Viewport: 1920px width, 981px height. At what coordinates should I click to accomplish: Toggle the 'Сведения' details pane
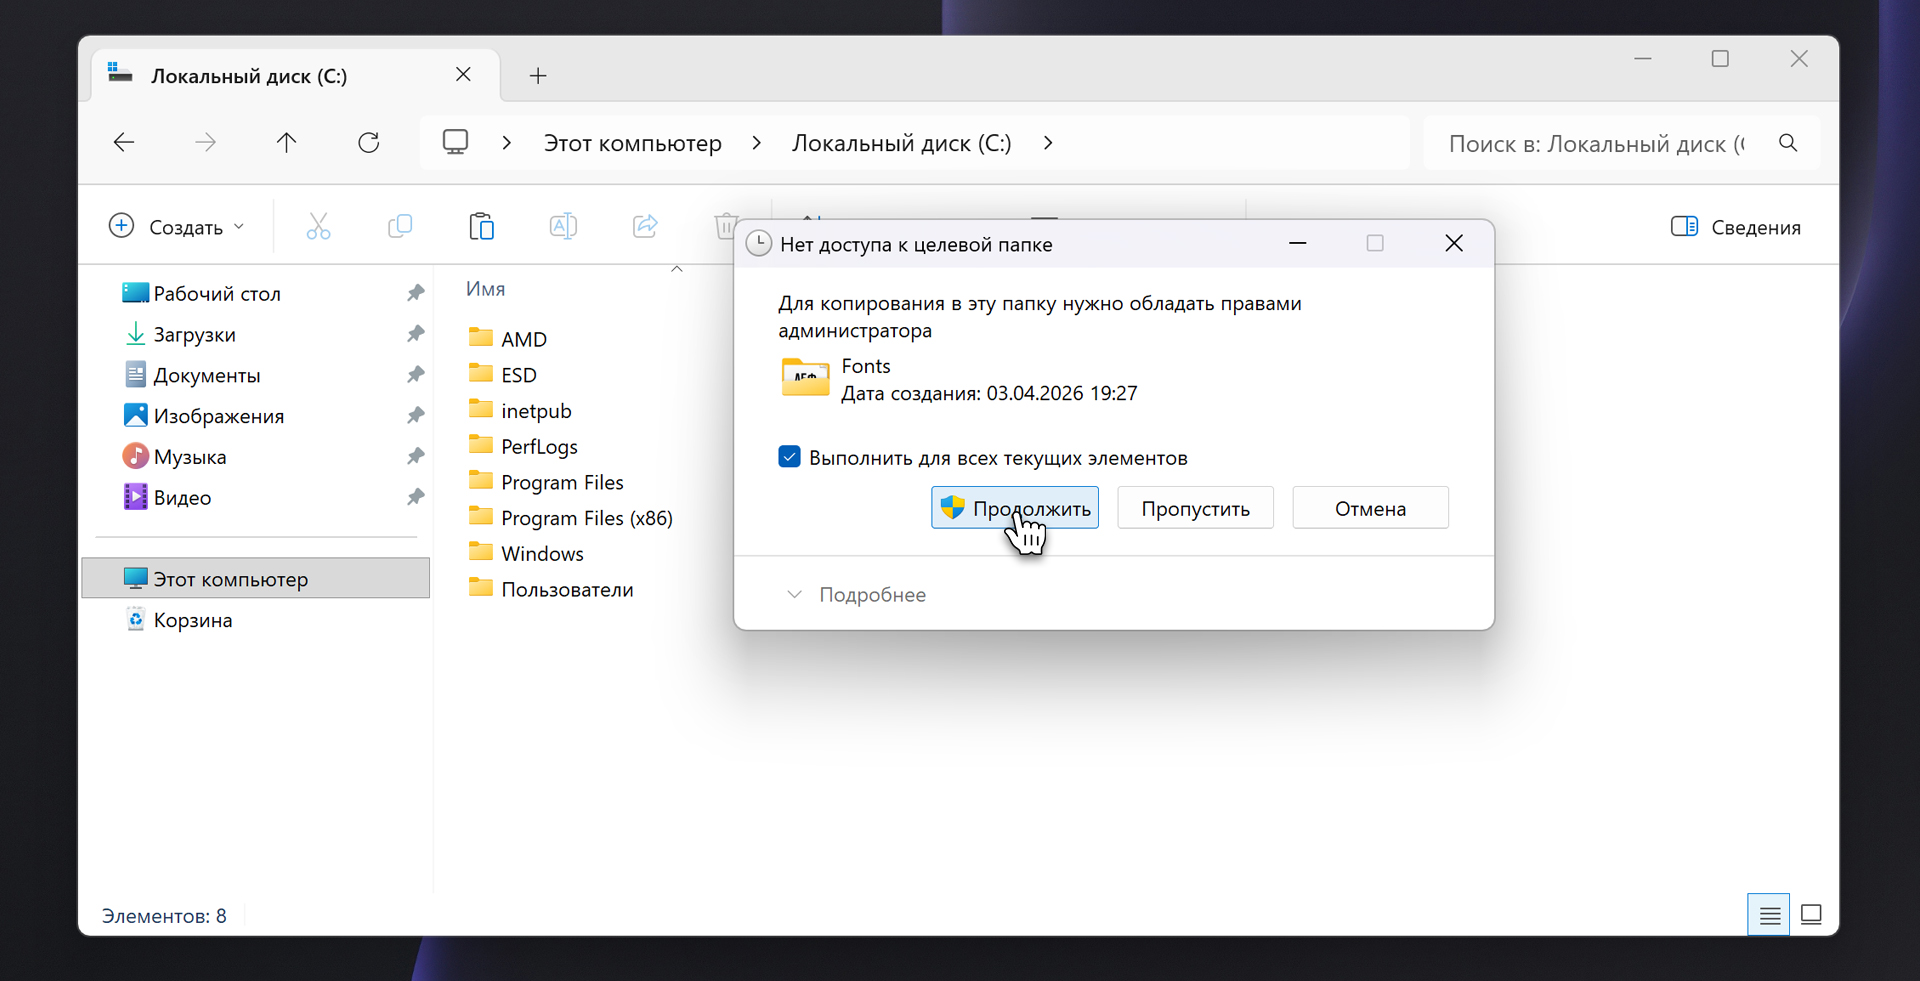(x=1736, y=227)
